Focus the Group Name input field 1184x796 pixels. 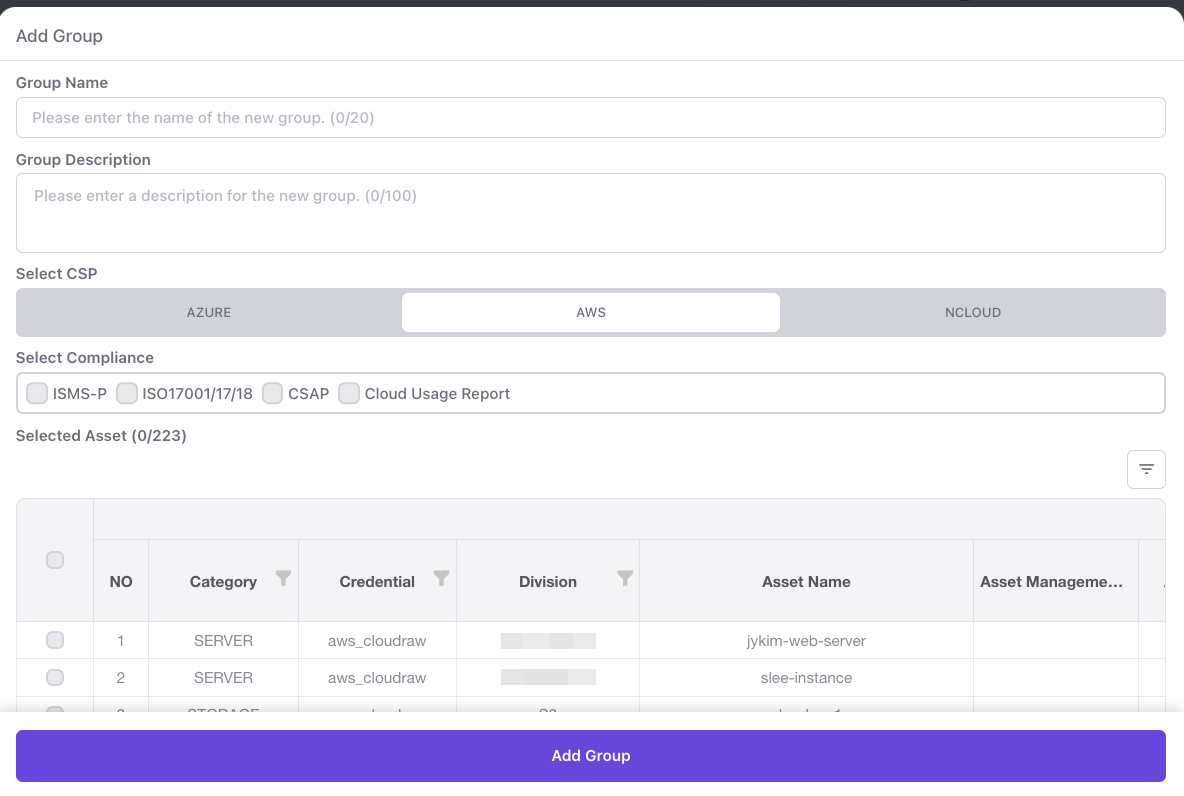tap(590, 118)
